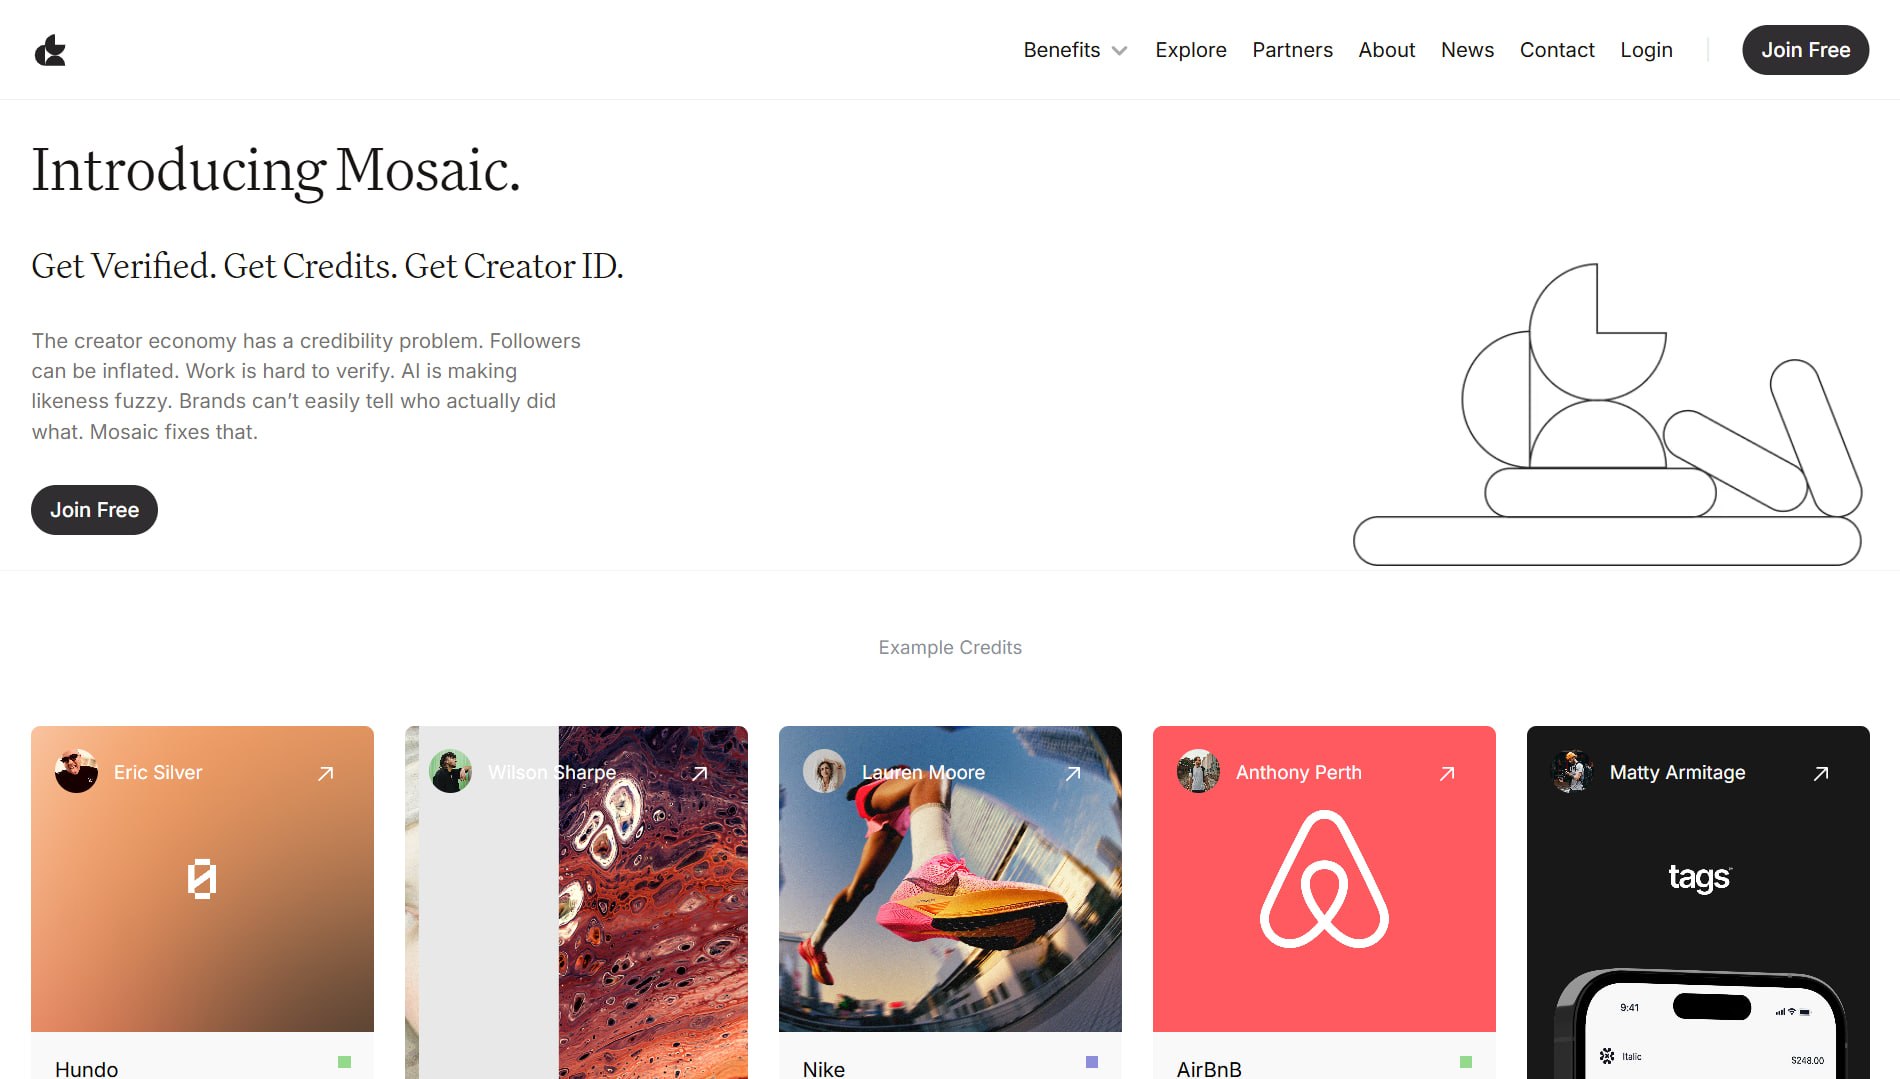The image size is (1900, 1079).
Task: Click the Login link
Action: point(1646,50)
